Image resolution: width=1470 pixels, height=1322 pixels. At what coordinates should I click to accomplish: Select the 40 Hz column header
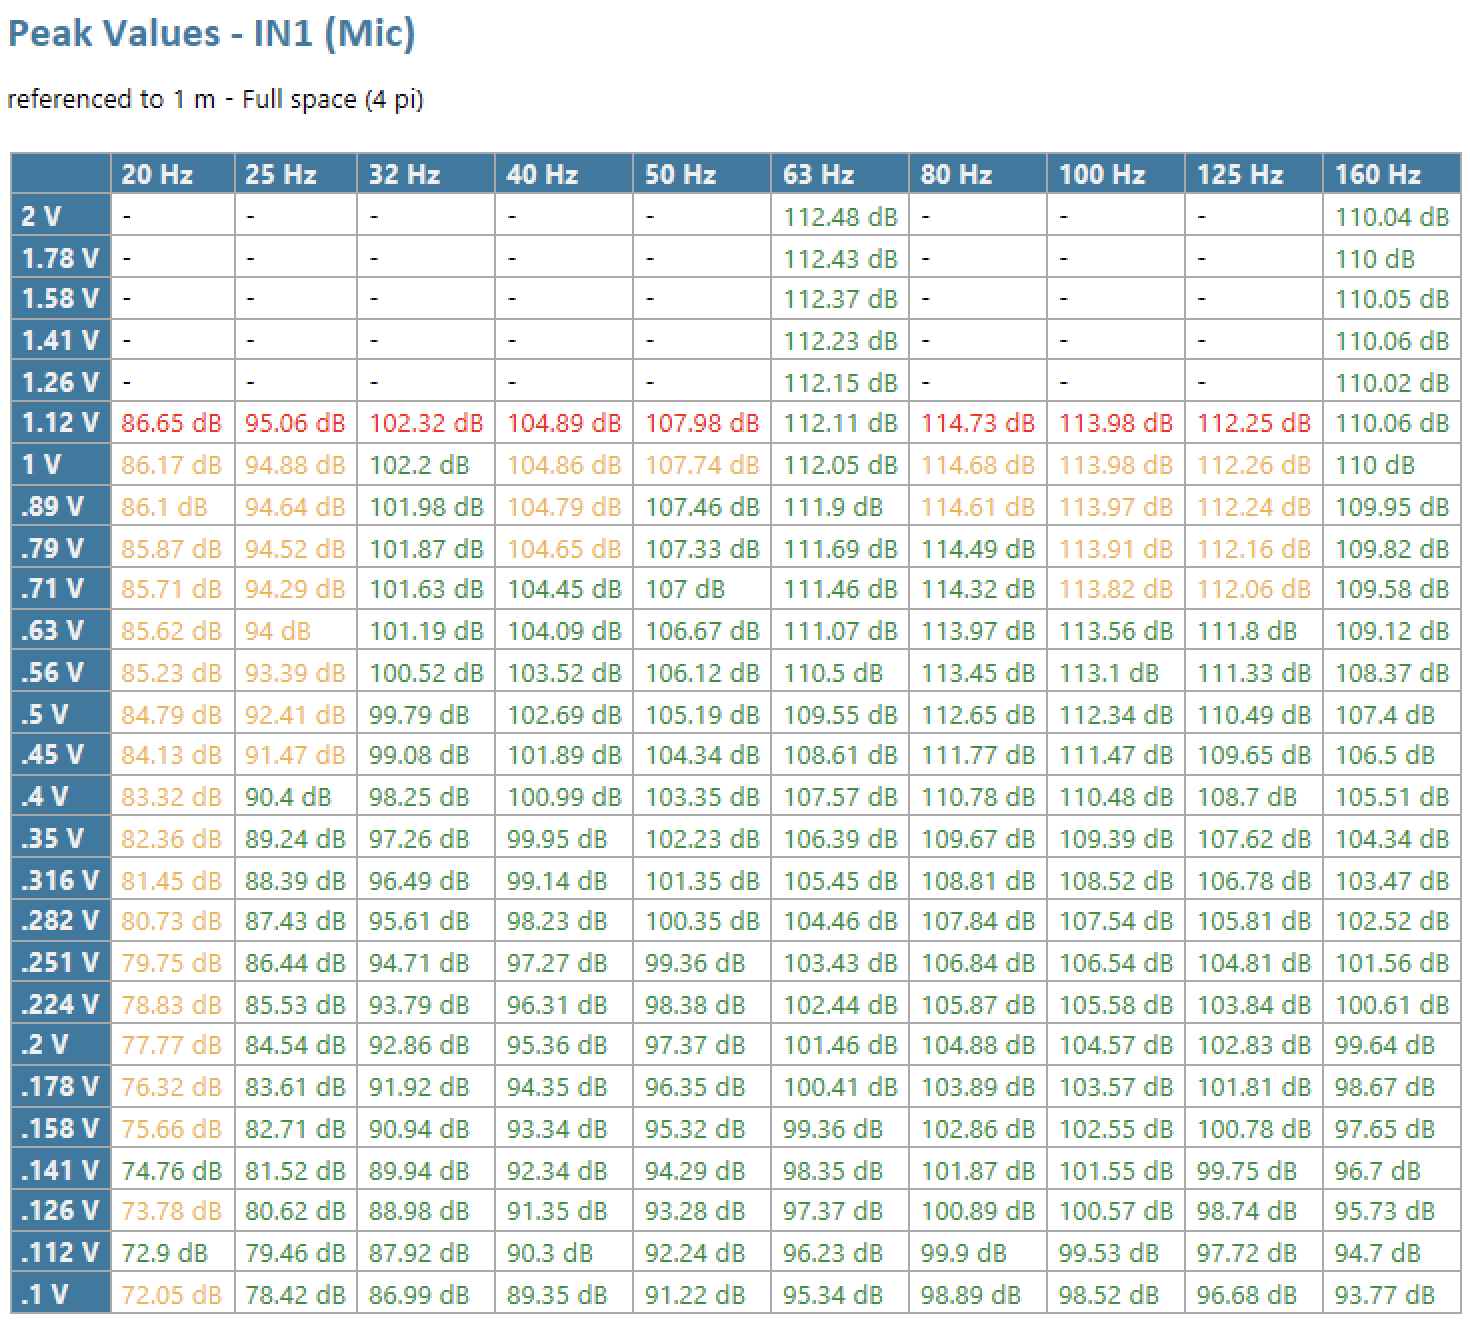pyautogui.click(x=564, y=174)
